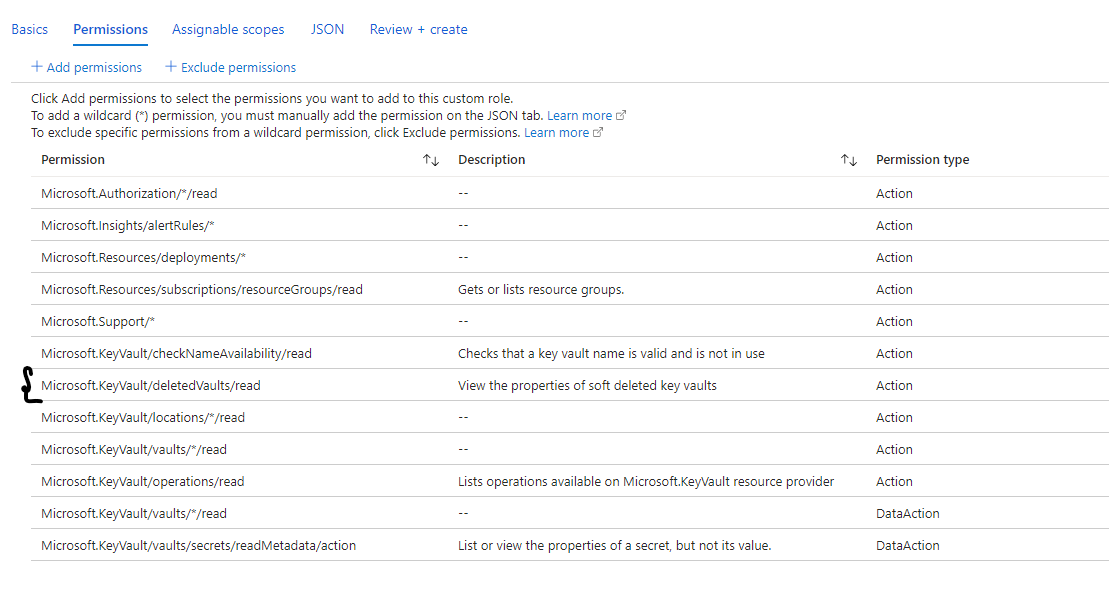
Task: Click 'Checks that a key vault name is valid' description
Action: (x=611, y=353)
